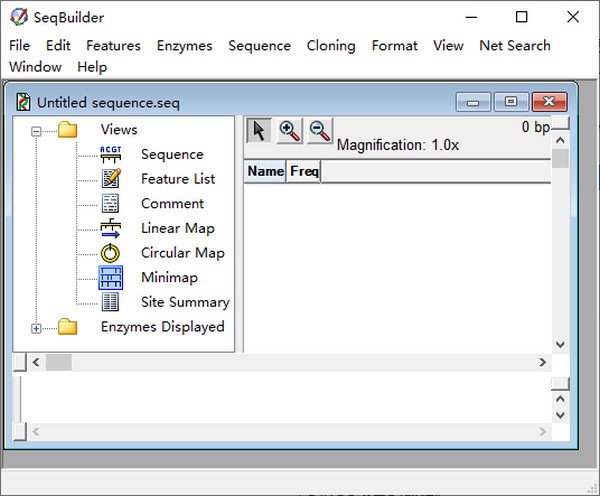The width and height of the screenshot is (600, 496).
Task: Select the Views folder label
Action: 119,130
